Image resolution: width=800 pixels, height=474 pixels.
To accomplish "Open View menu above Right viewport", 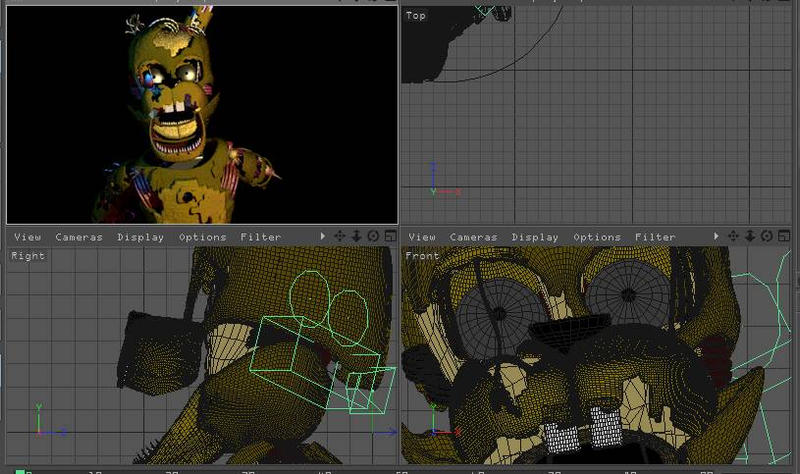I will click(28, 237).
